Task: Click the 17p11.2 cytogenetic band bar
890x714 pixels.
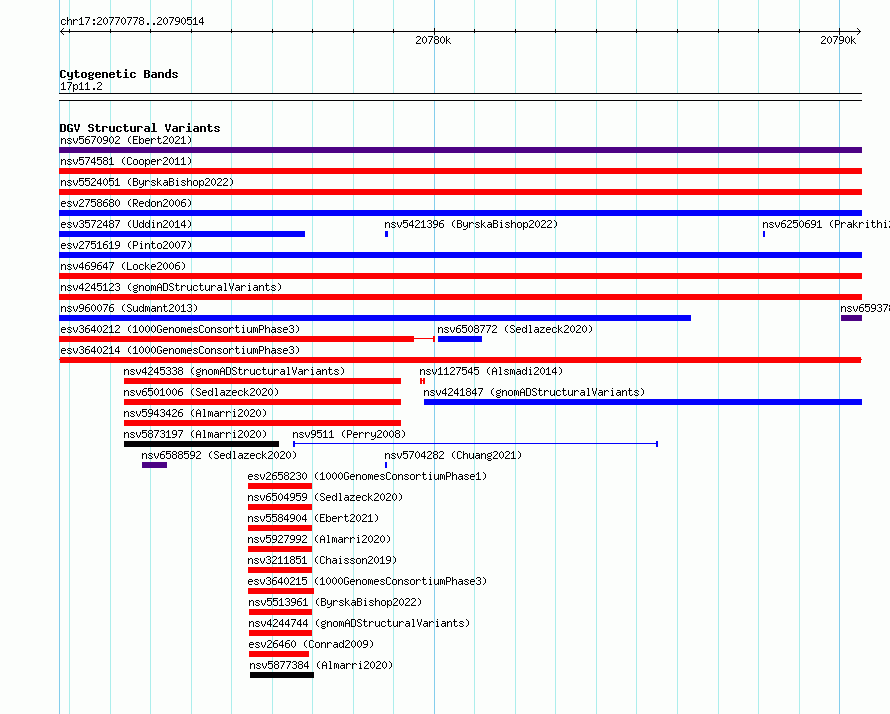Action: [460, 97]
